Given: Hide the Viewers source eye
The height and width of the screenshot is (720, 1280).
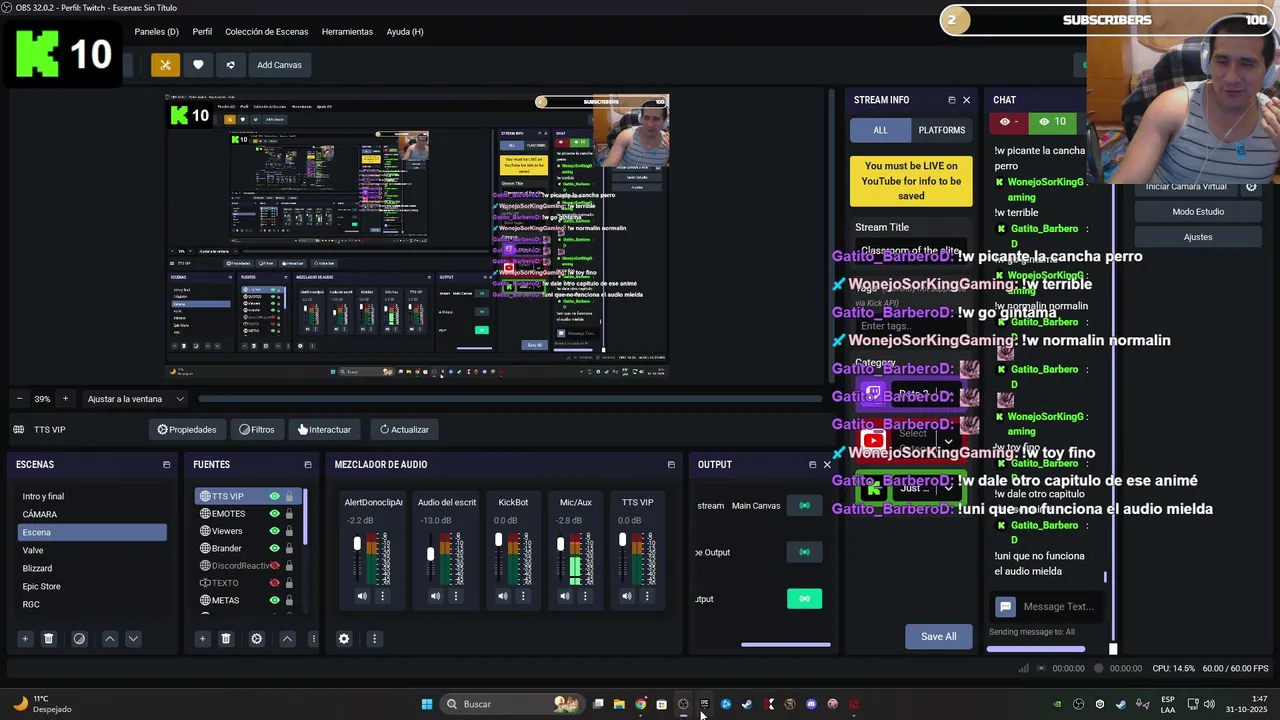Looking at the screenshot, I should (x=274, y=531).
